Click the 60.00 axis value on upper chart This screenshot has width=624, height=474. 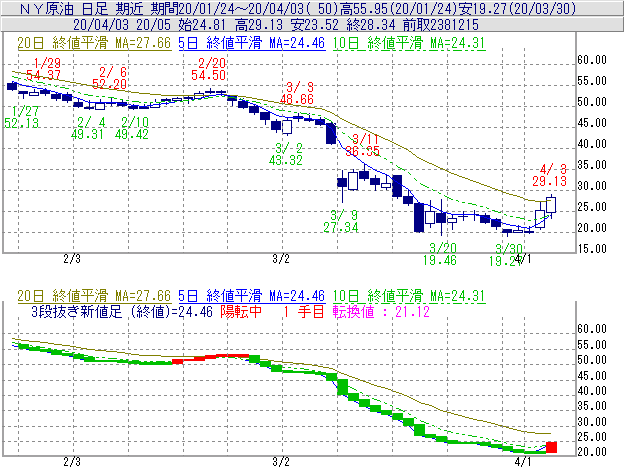click(x=592, y=60)
